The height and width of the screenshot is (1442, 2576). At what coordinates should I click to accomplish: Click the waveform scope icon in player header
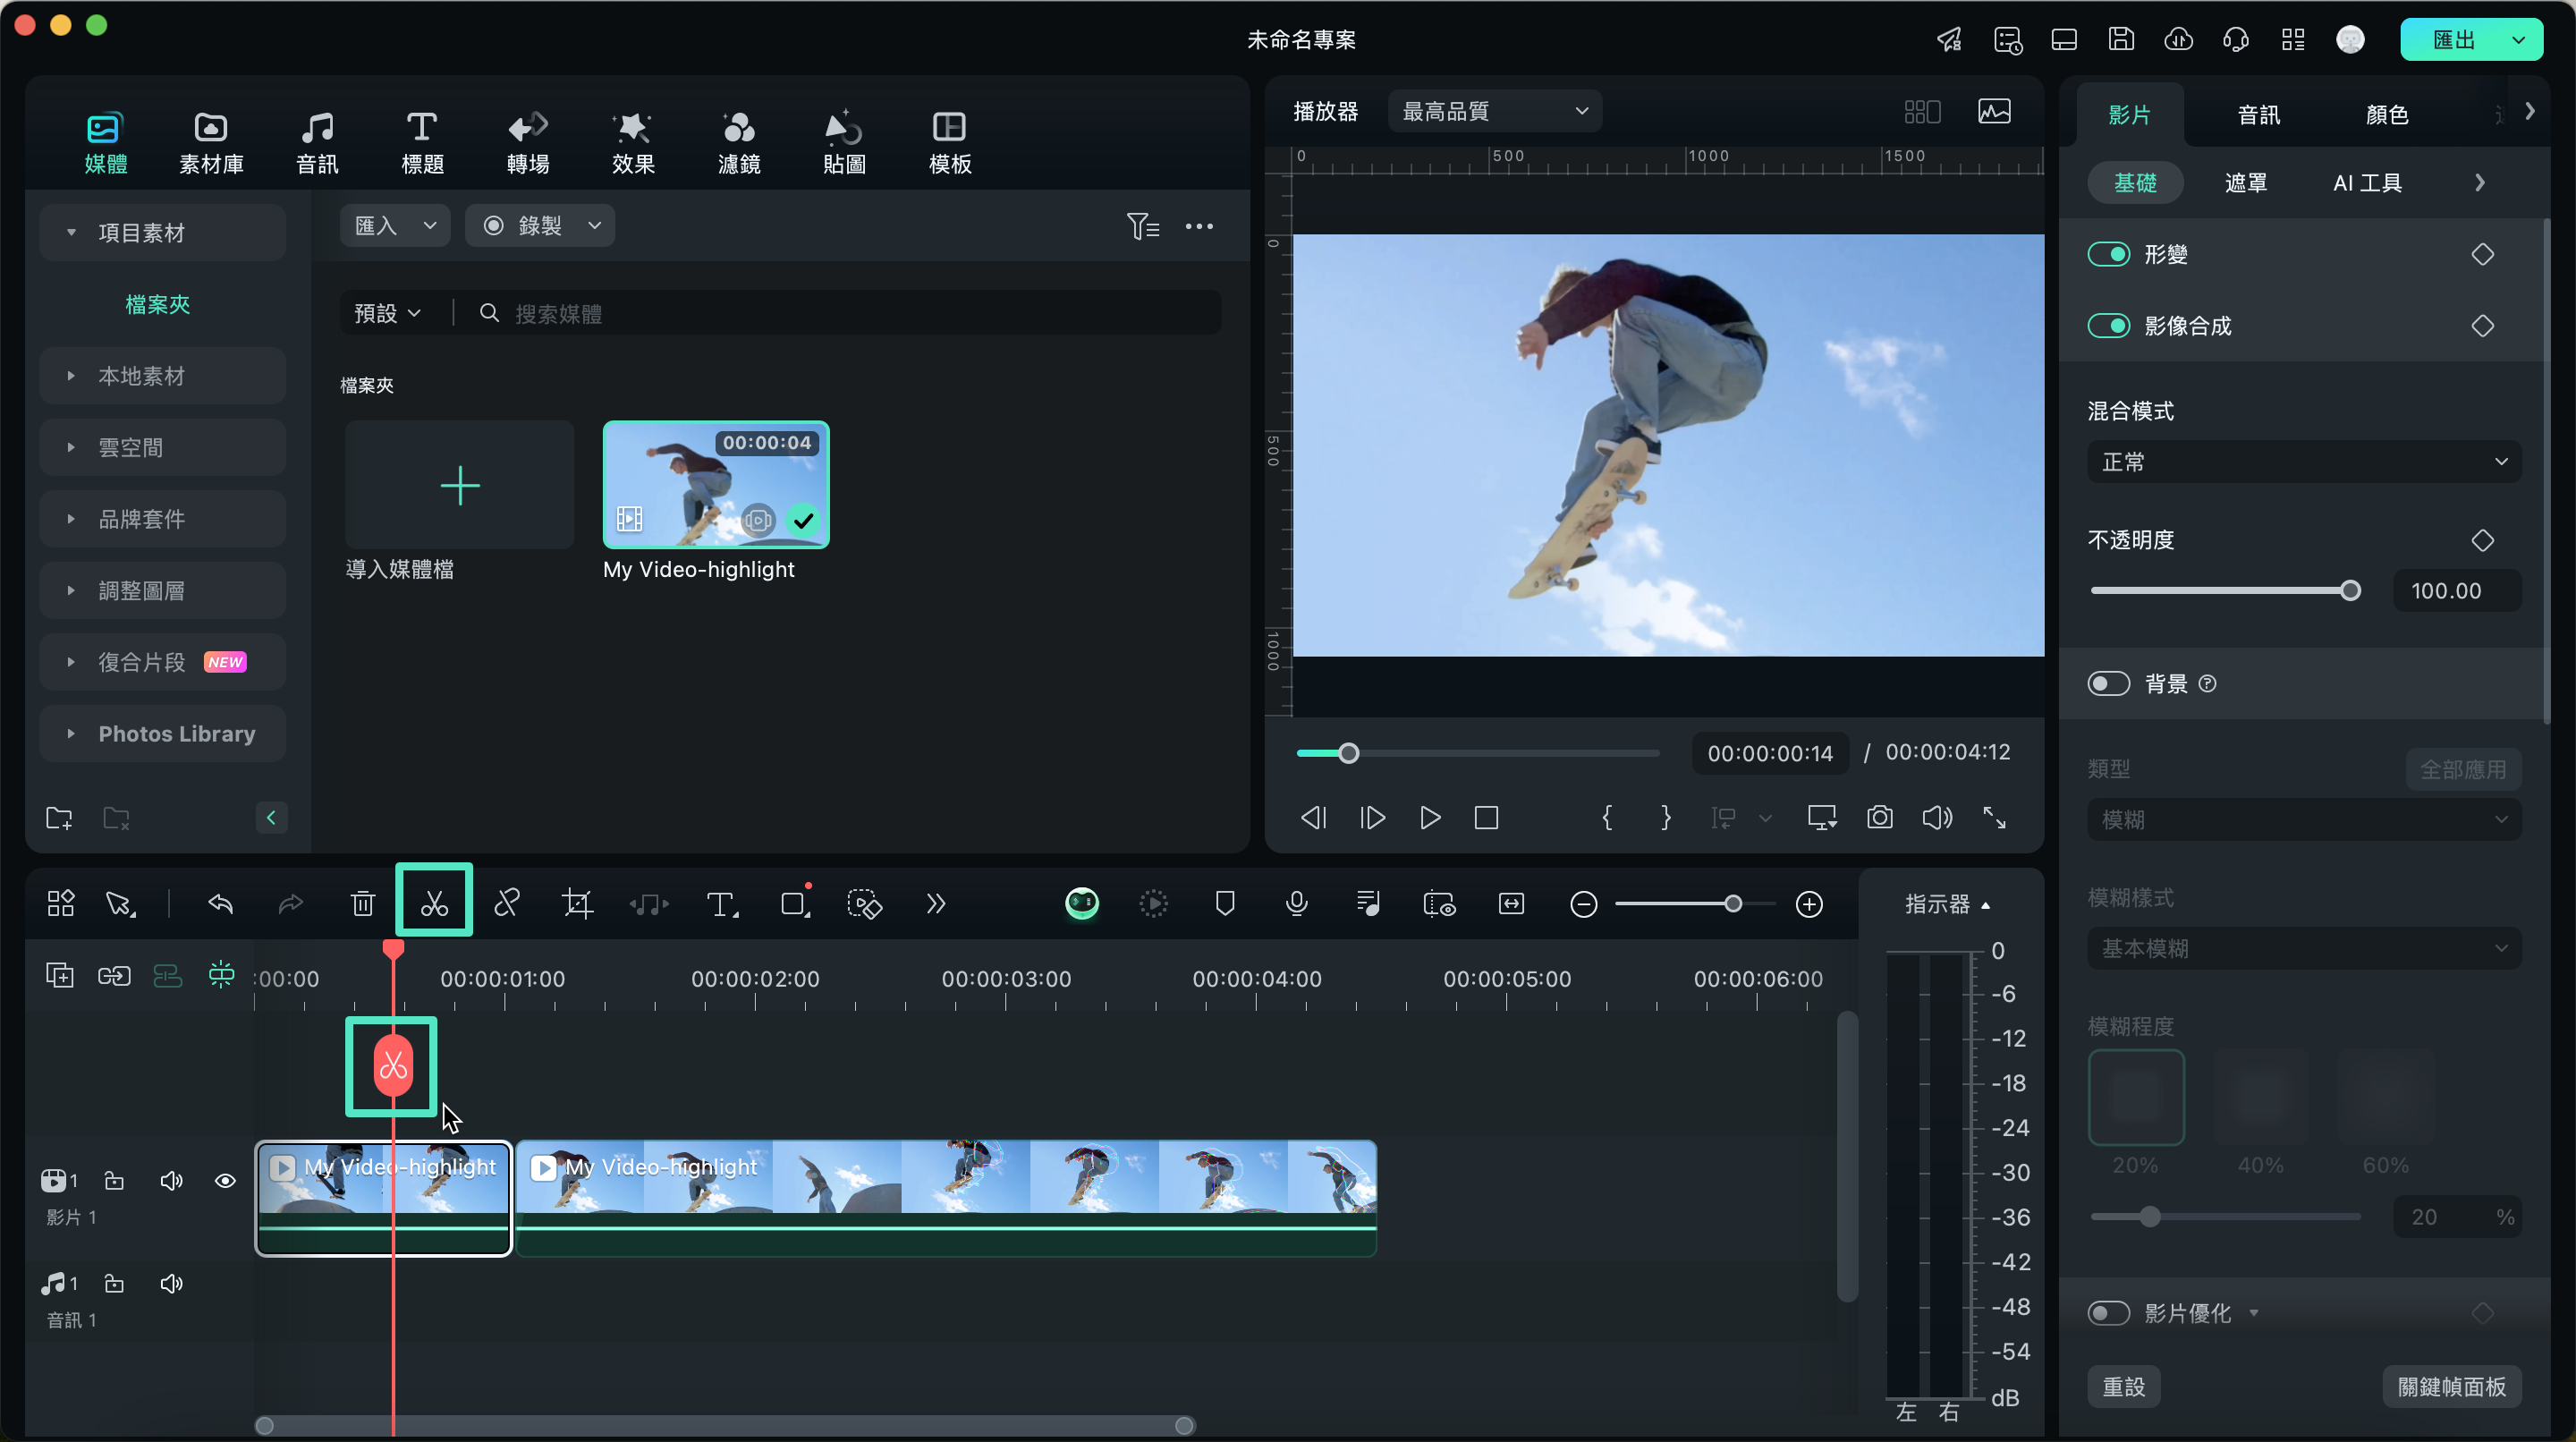pos(1994,111)
